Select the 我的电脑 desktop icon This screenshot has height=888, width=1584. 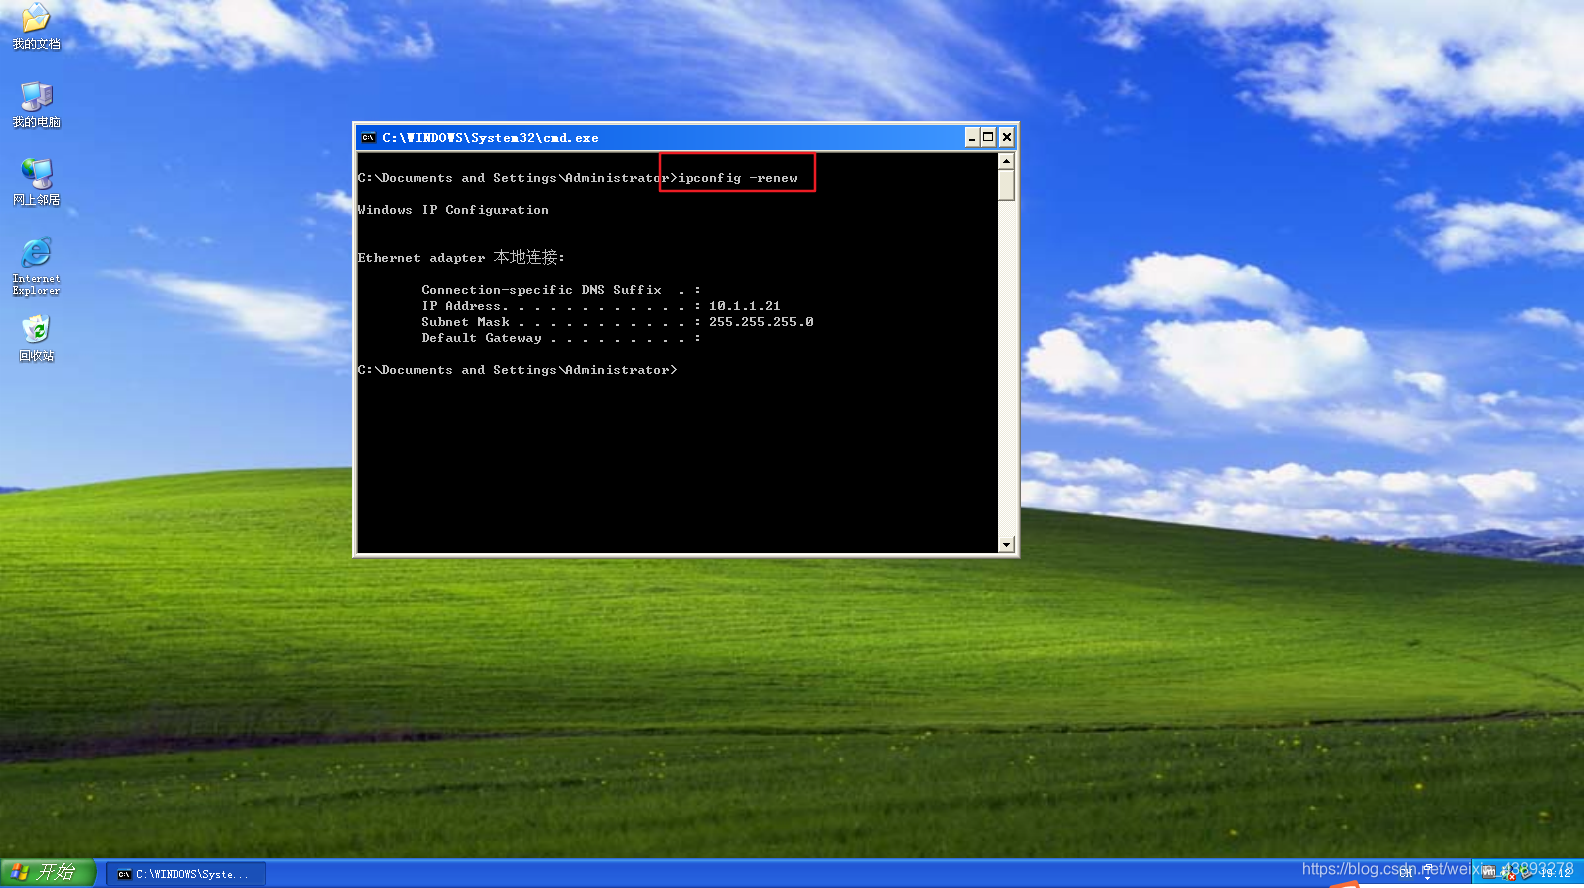coord(36,104)
